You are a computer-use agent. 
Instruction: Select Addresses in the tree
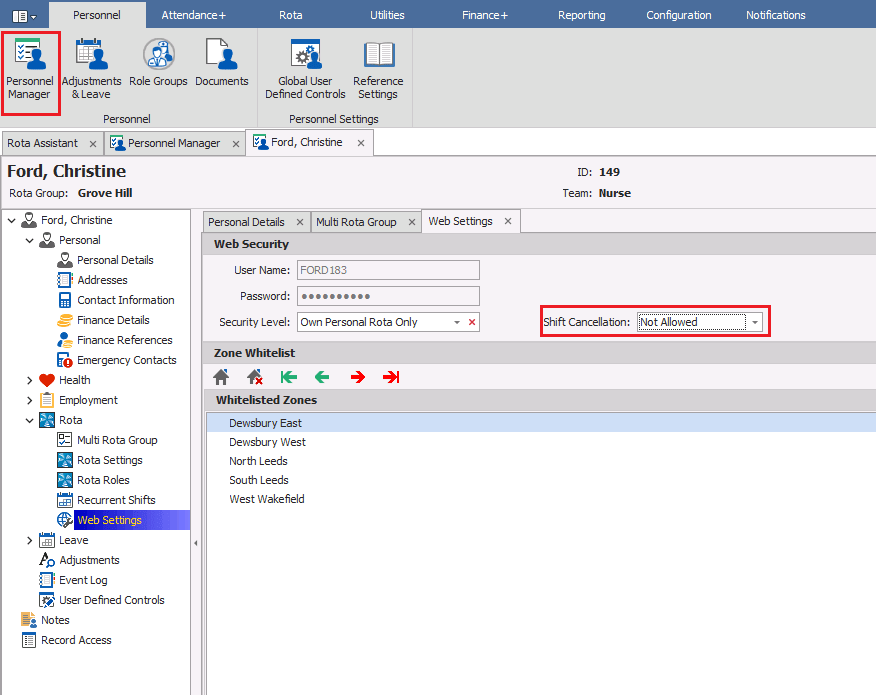point(102,280)
